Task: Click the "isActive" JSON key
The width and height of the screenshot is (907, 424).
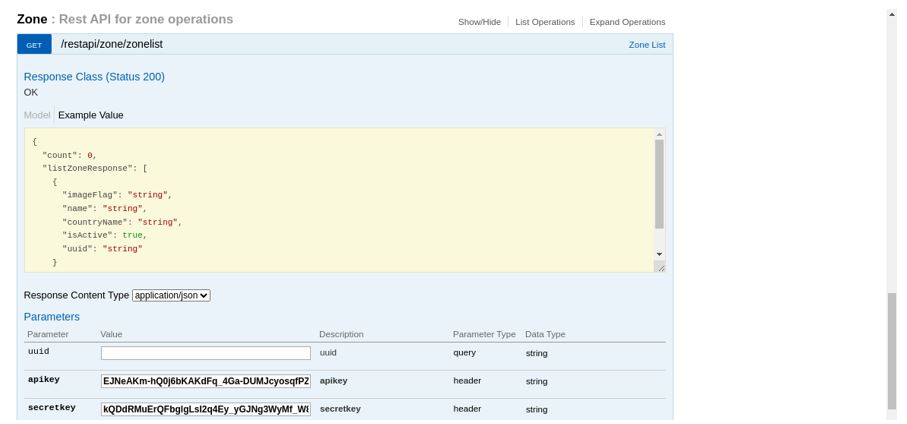Action: coord(87,235)
